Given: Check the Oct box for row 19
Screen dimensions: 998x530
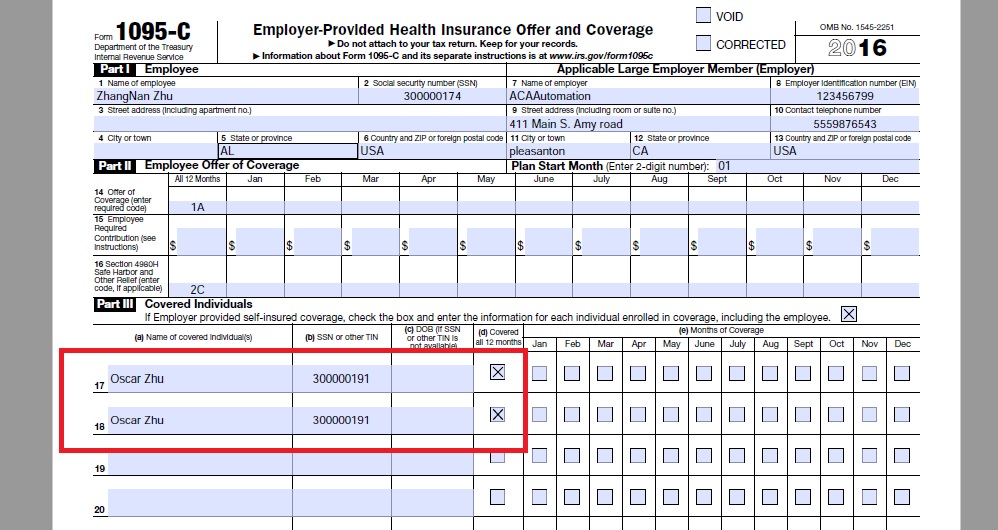Looking at the screenshot, I should click(836, 456).
